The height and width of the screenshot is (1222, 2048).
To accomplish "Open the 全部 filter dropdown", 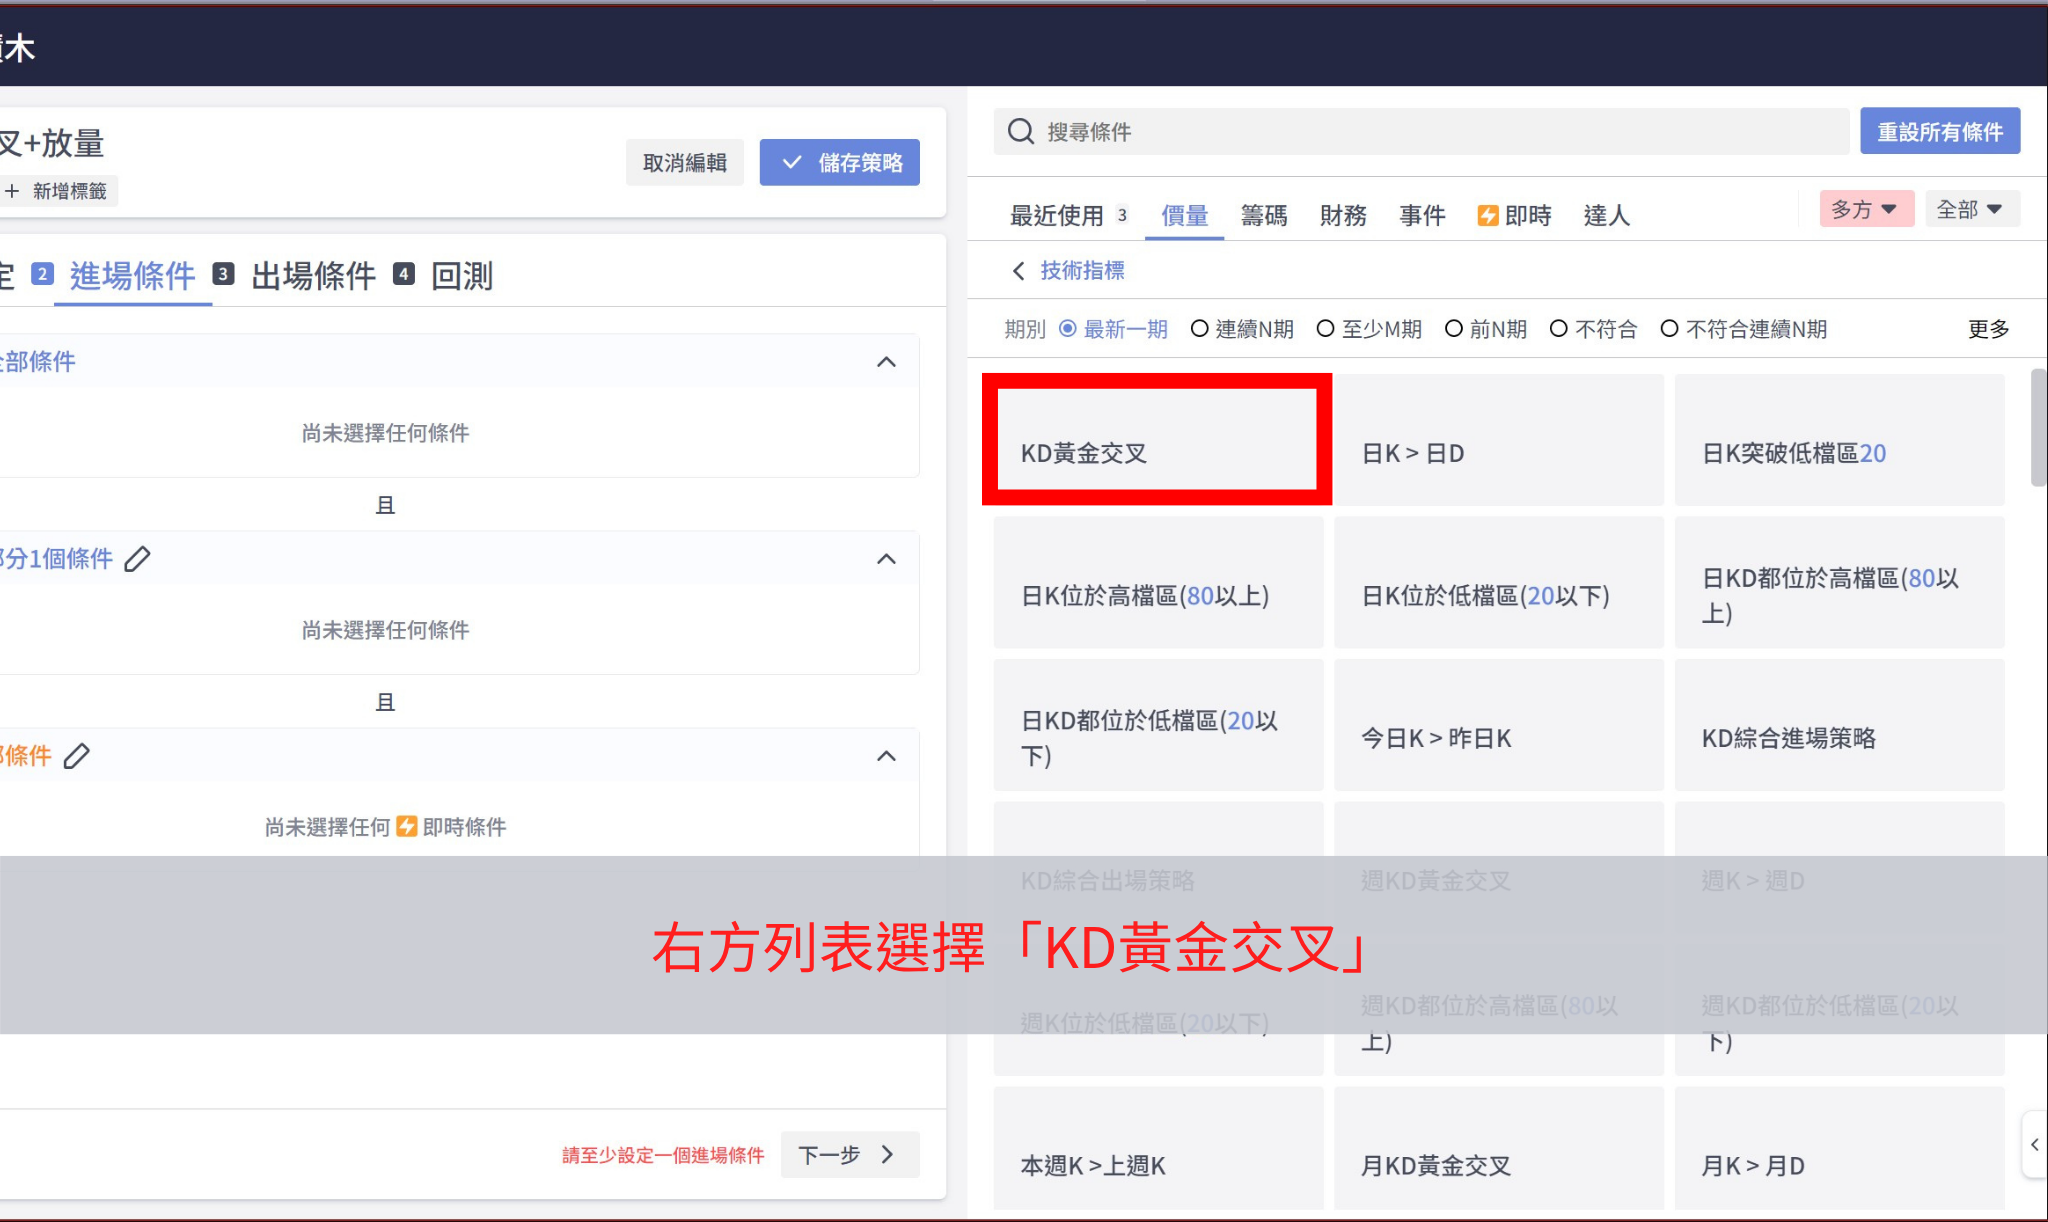I will pyautogui.click(x=1970, y=209).
